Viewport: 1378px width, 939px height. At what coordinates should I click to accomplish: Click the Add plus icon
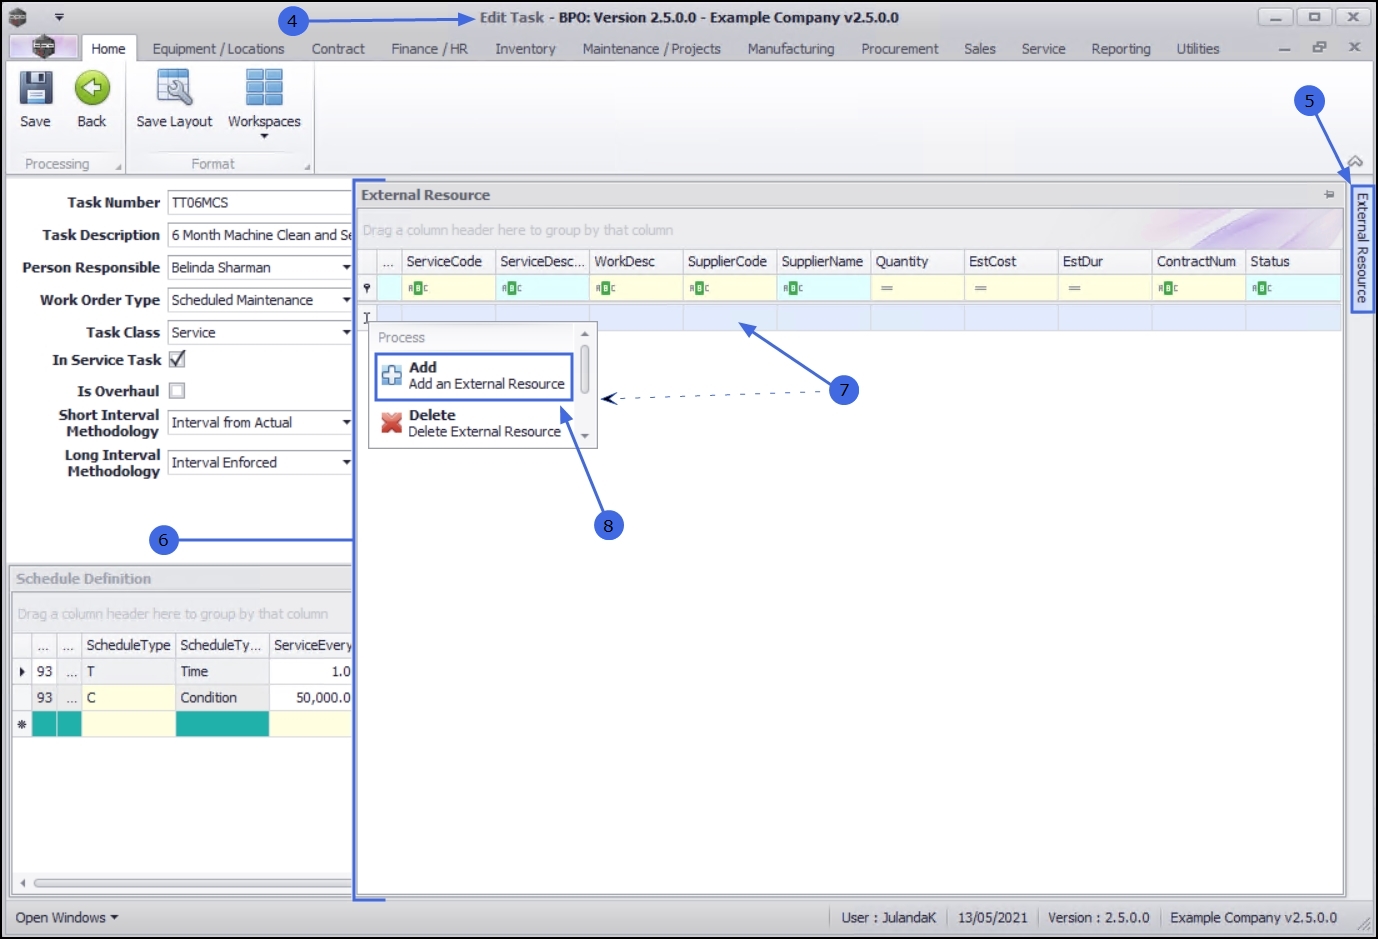[392, 376]
